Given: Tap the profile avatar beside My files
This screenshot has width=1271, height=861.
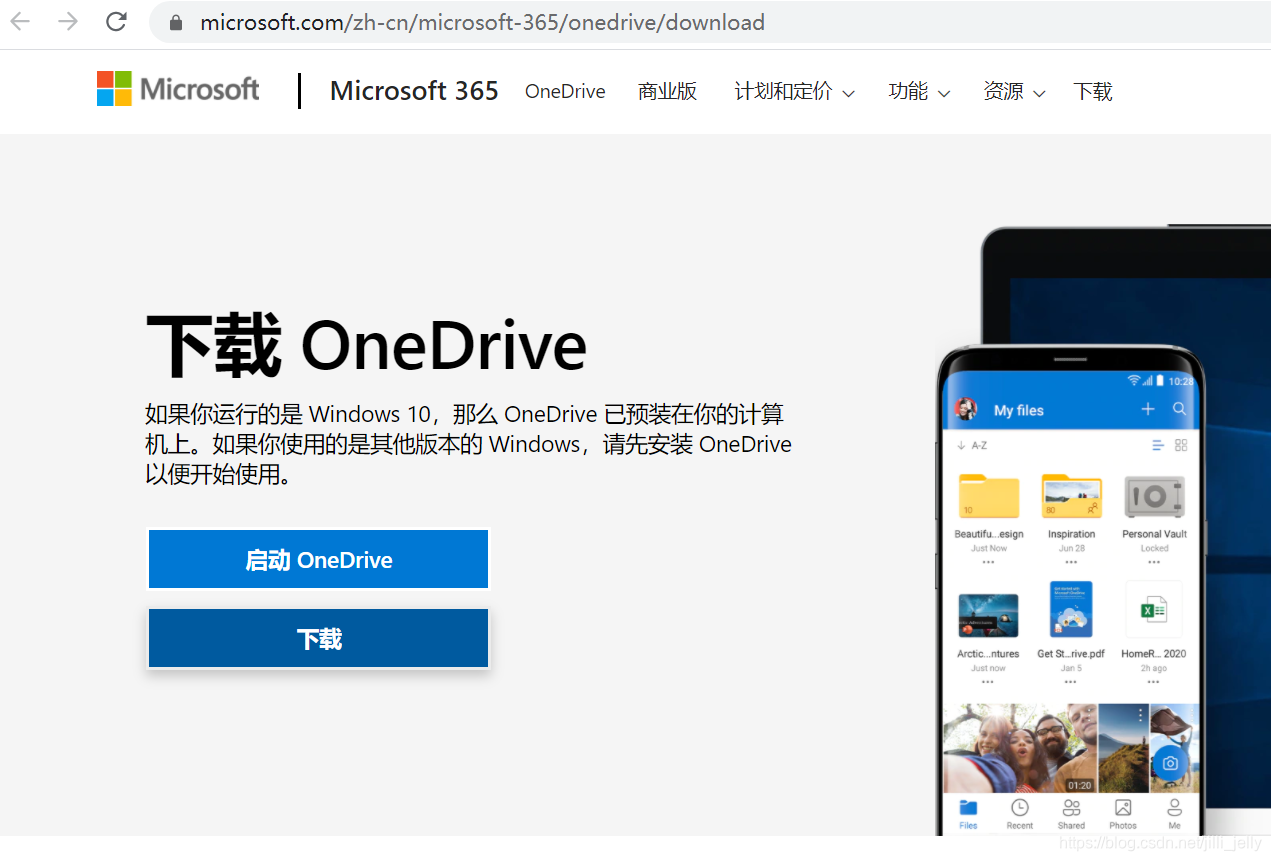Looking at the screenshot, I should (966, 409).
